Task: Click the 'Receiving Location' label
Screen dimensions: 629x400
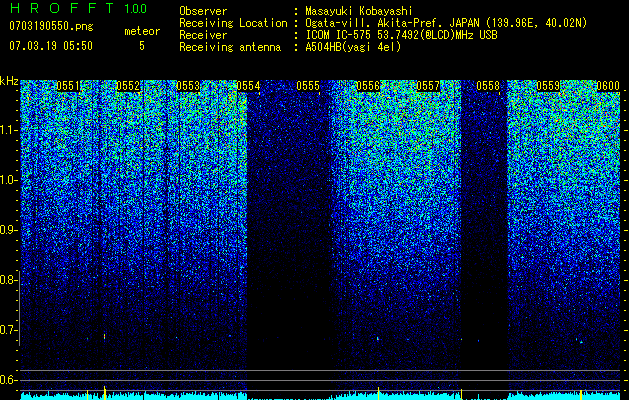Action: pos(233,23)
